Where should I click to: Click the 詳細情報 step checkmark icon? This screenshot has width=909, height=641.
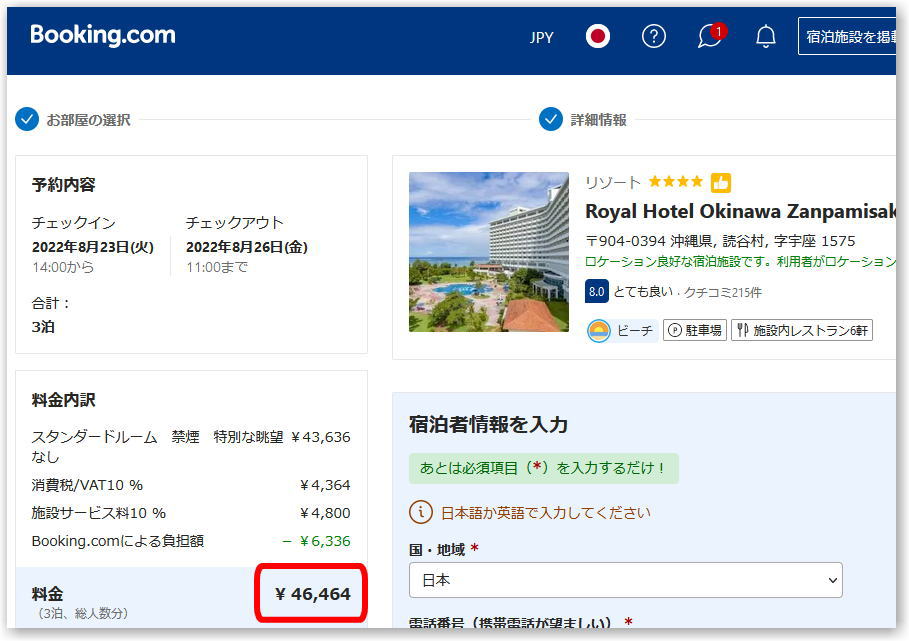click(551, 119)
